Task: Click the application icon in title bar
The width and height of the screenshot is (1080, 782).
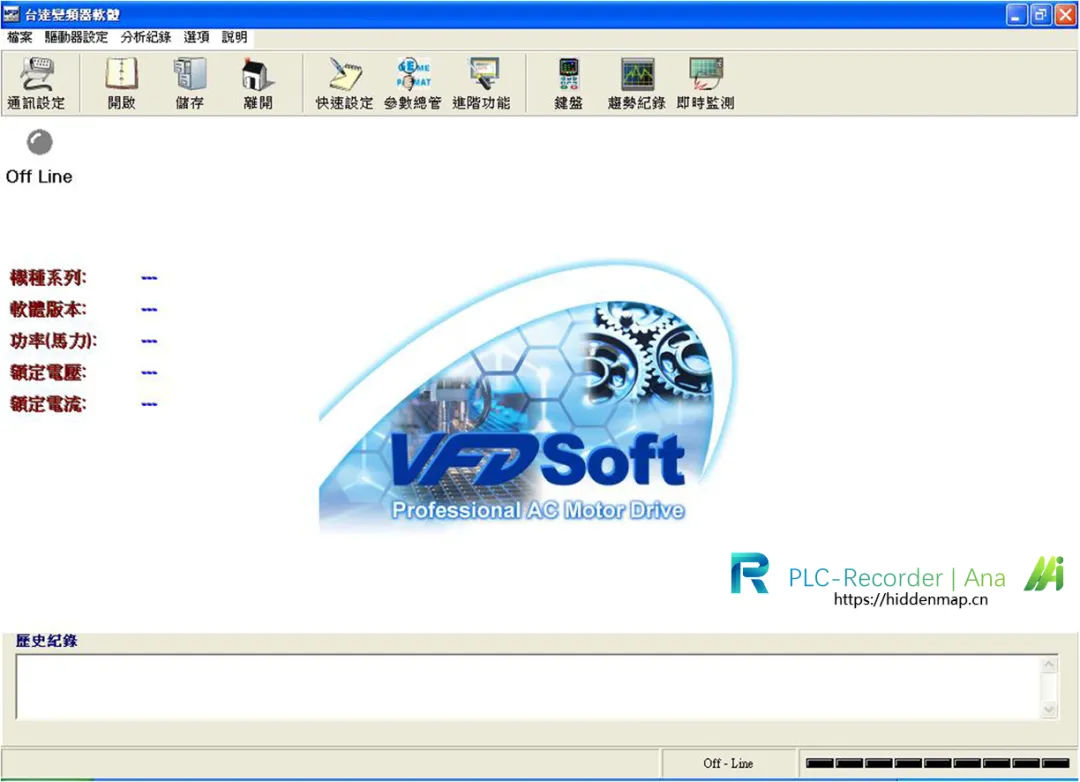Action: 11,14
